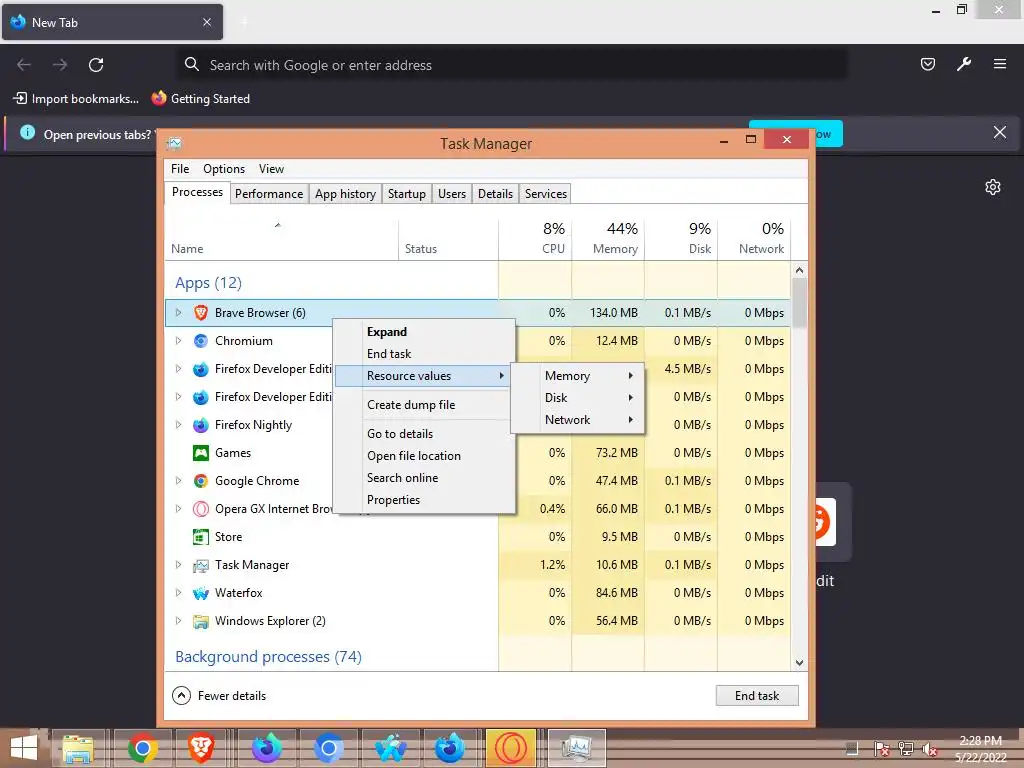Open the Options menu in Task Manager
Viewport: 1024px width, 768px height.
coord(224,169)
